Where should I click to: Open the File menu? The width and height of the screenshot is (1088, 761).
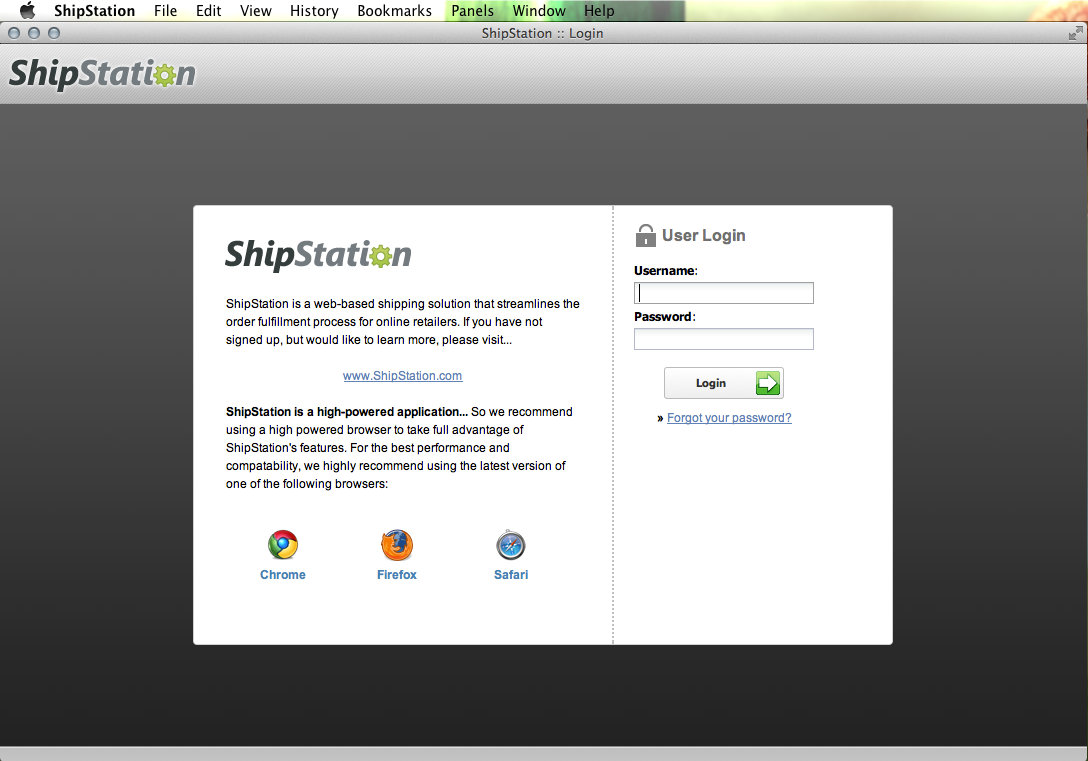165,10
